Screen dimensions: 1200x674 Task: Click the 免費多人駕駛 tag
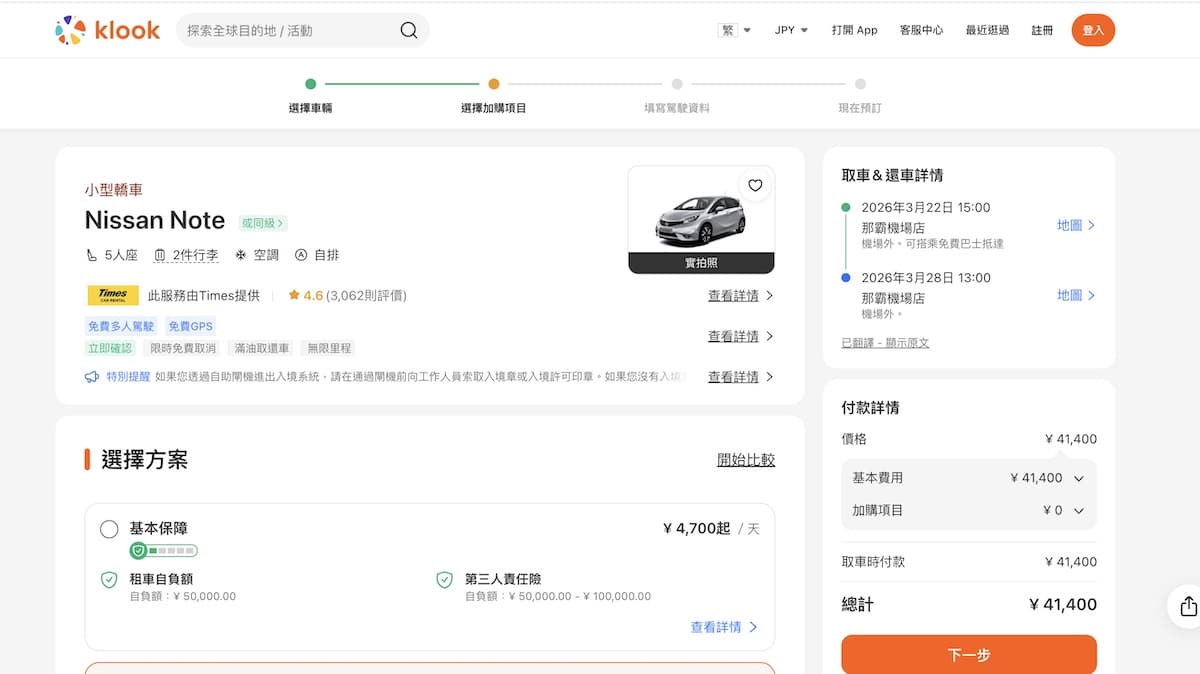click(122, 326)
